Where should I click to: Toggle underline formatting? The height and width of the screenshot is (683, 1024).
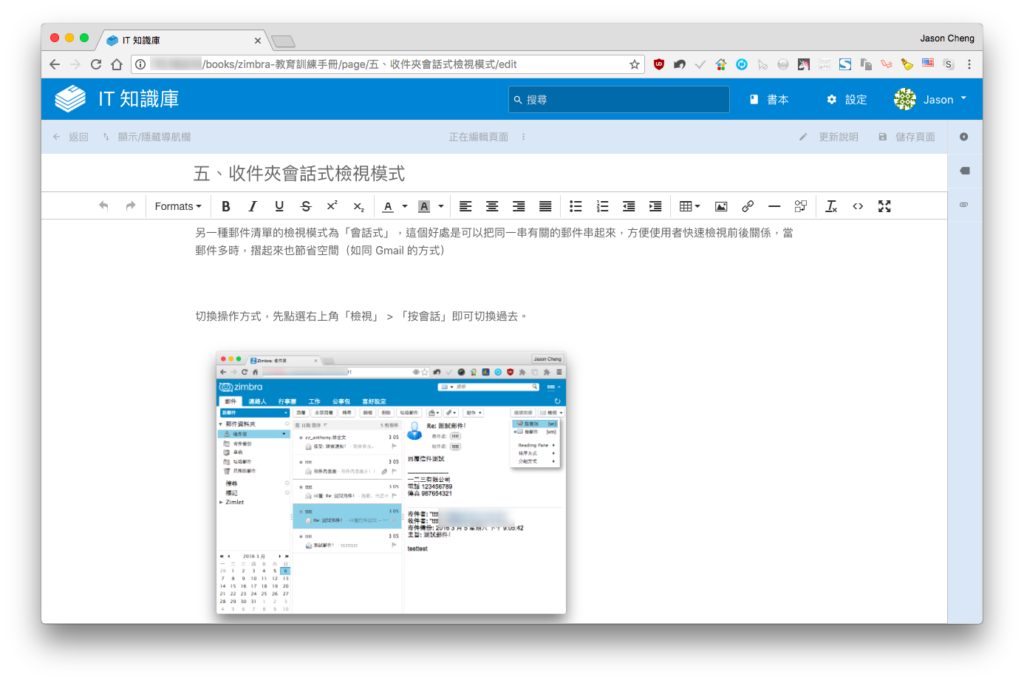pos(279,206)
